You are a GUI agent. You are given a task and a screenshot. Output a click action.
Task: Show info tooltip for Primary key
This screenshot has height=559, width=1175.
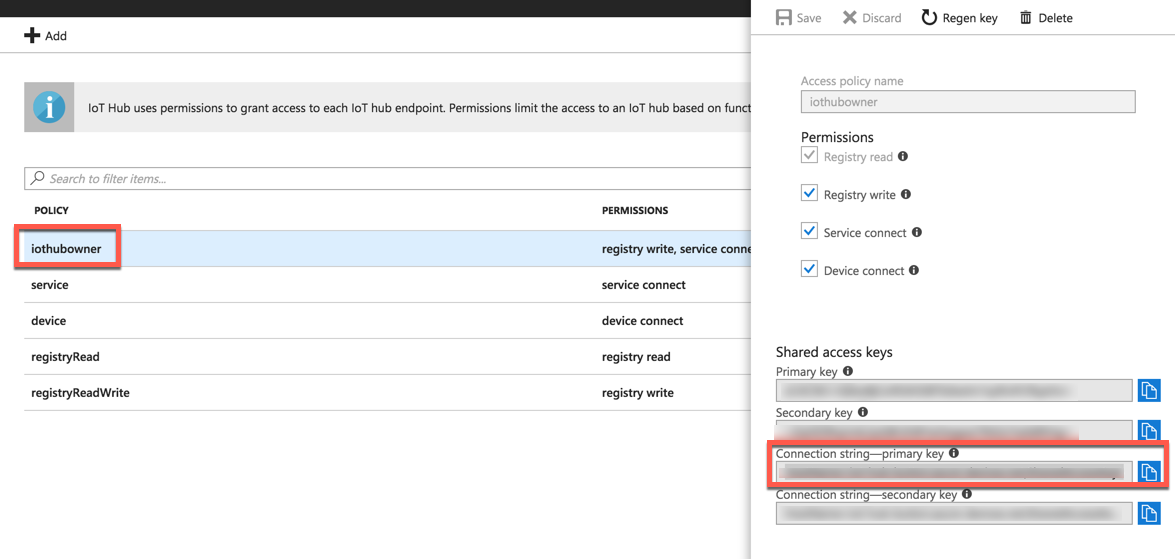coord(848,372)
